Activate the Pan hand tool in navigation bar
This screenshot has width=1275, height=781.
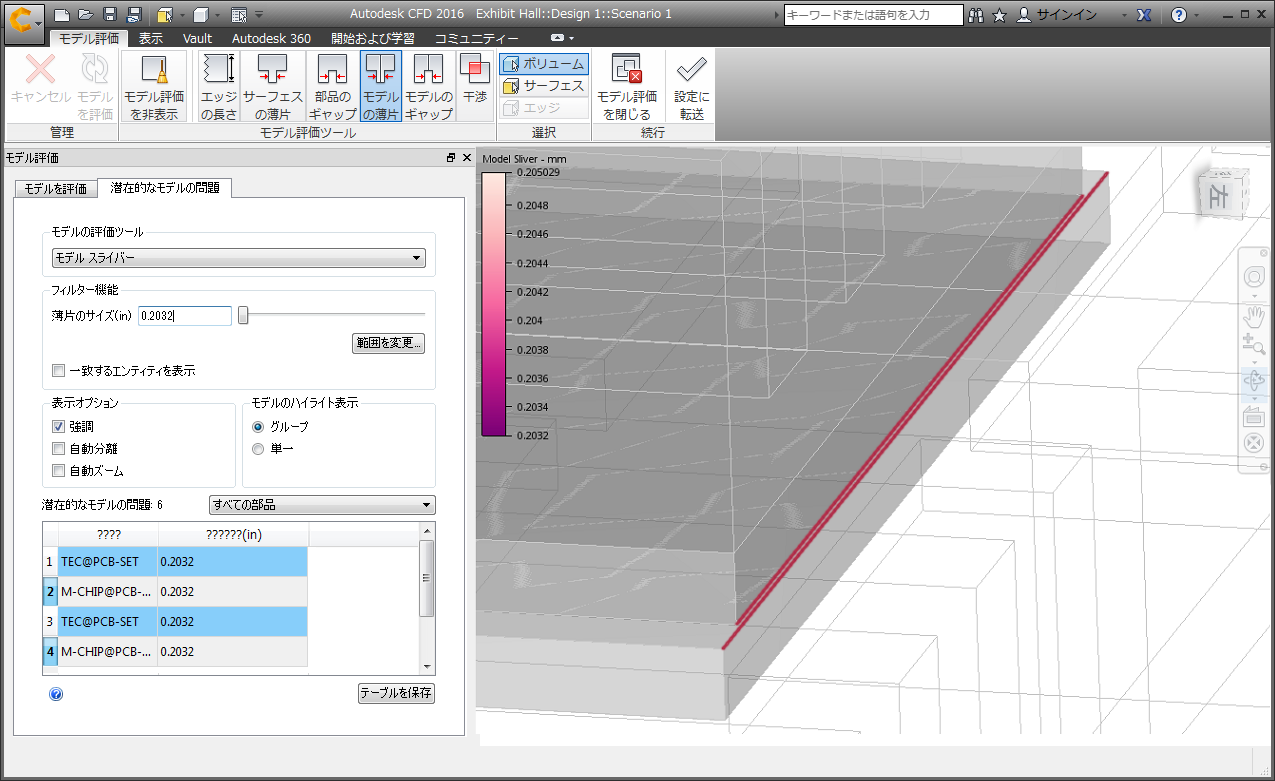click(1253, 319)
